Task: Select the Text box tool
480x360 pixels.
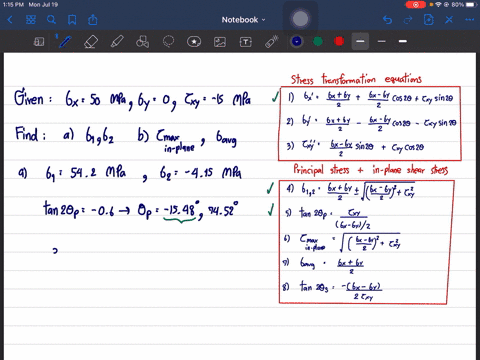Action: coord(246,42)
